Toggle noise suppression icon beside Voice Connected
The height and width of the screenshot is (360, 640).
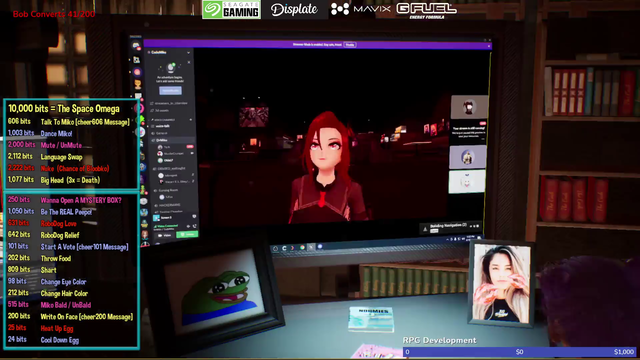188,226
